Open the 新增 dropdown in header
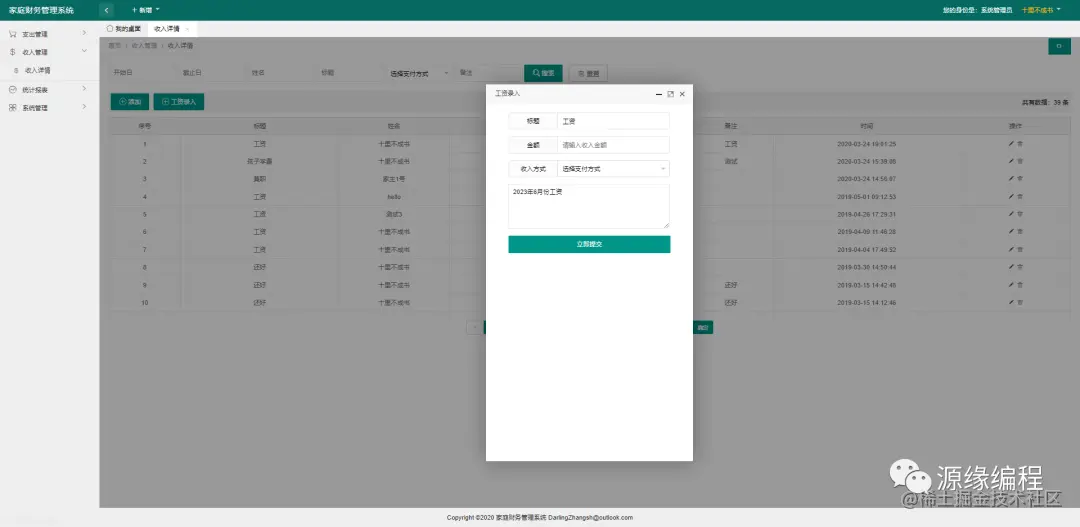The height and width of the screenshot is (527, 1080). (x=145, y=10)
